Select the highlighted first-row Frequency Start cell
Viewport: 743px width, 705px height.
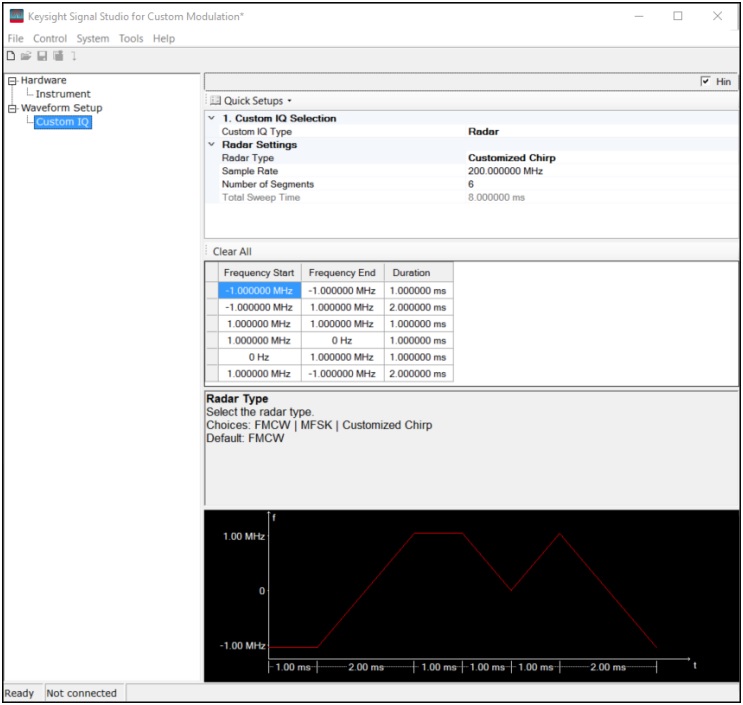pyautogui.click(x=259, y=290)
